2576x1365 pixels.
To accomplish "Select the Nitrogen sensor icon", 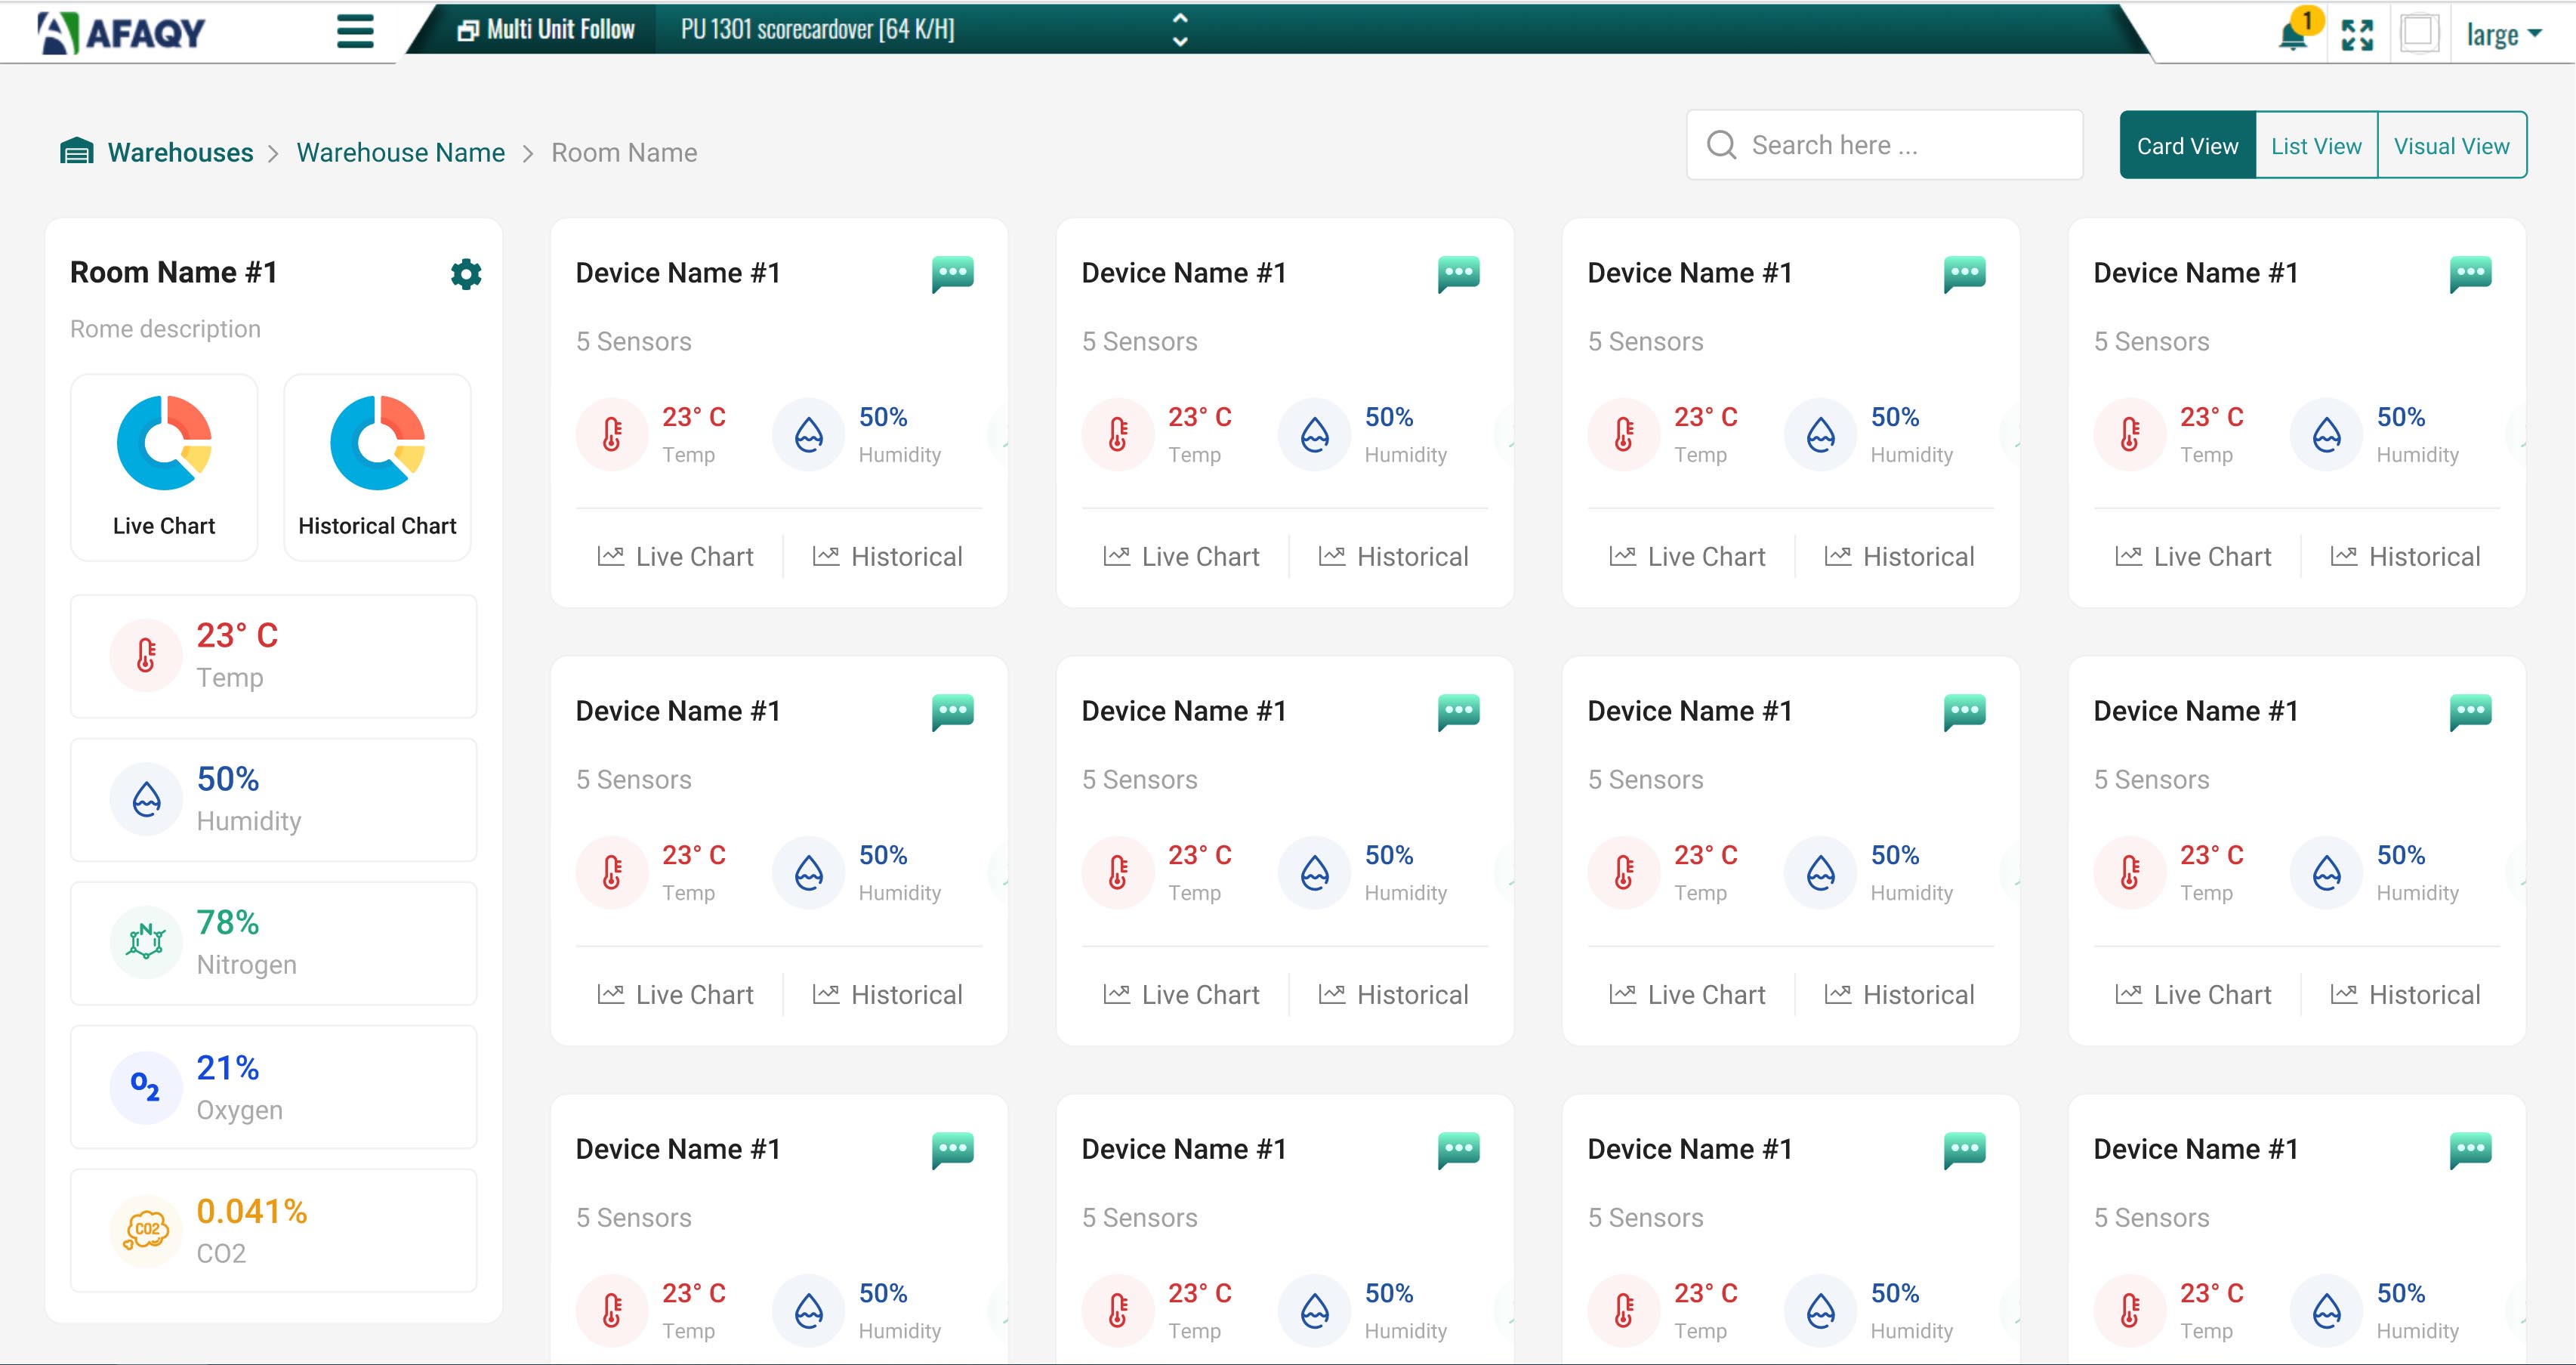I will click(x=146, y=942).
